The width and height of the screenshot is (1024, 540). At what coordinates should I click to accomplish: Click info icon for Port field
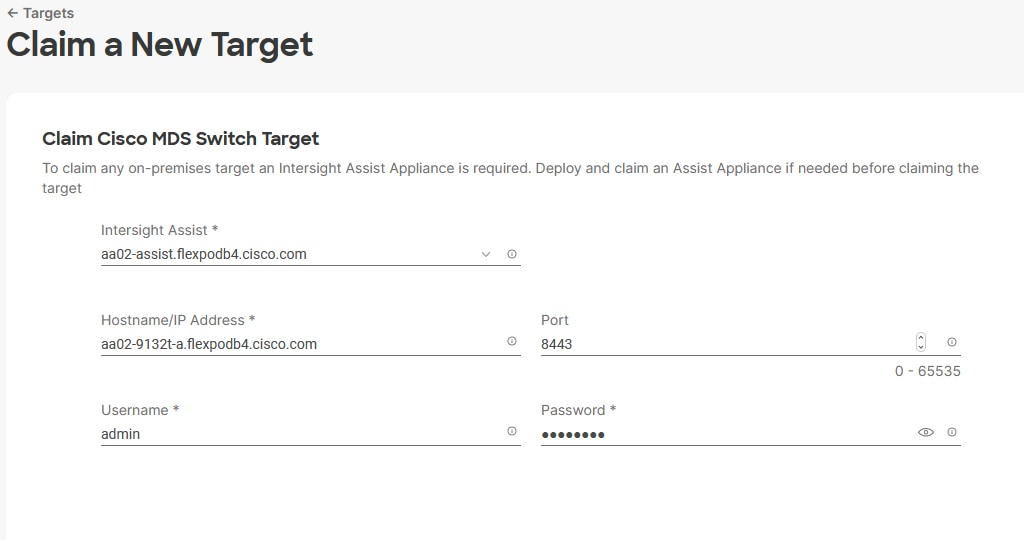(x=952, y=342)
